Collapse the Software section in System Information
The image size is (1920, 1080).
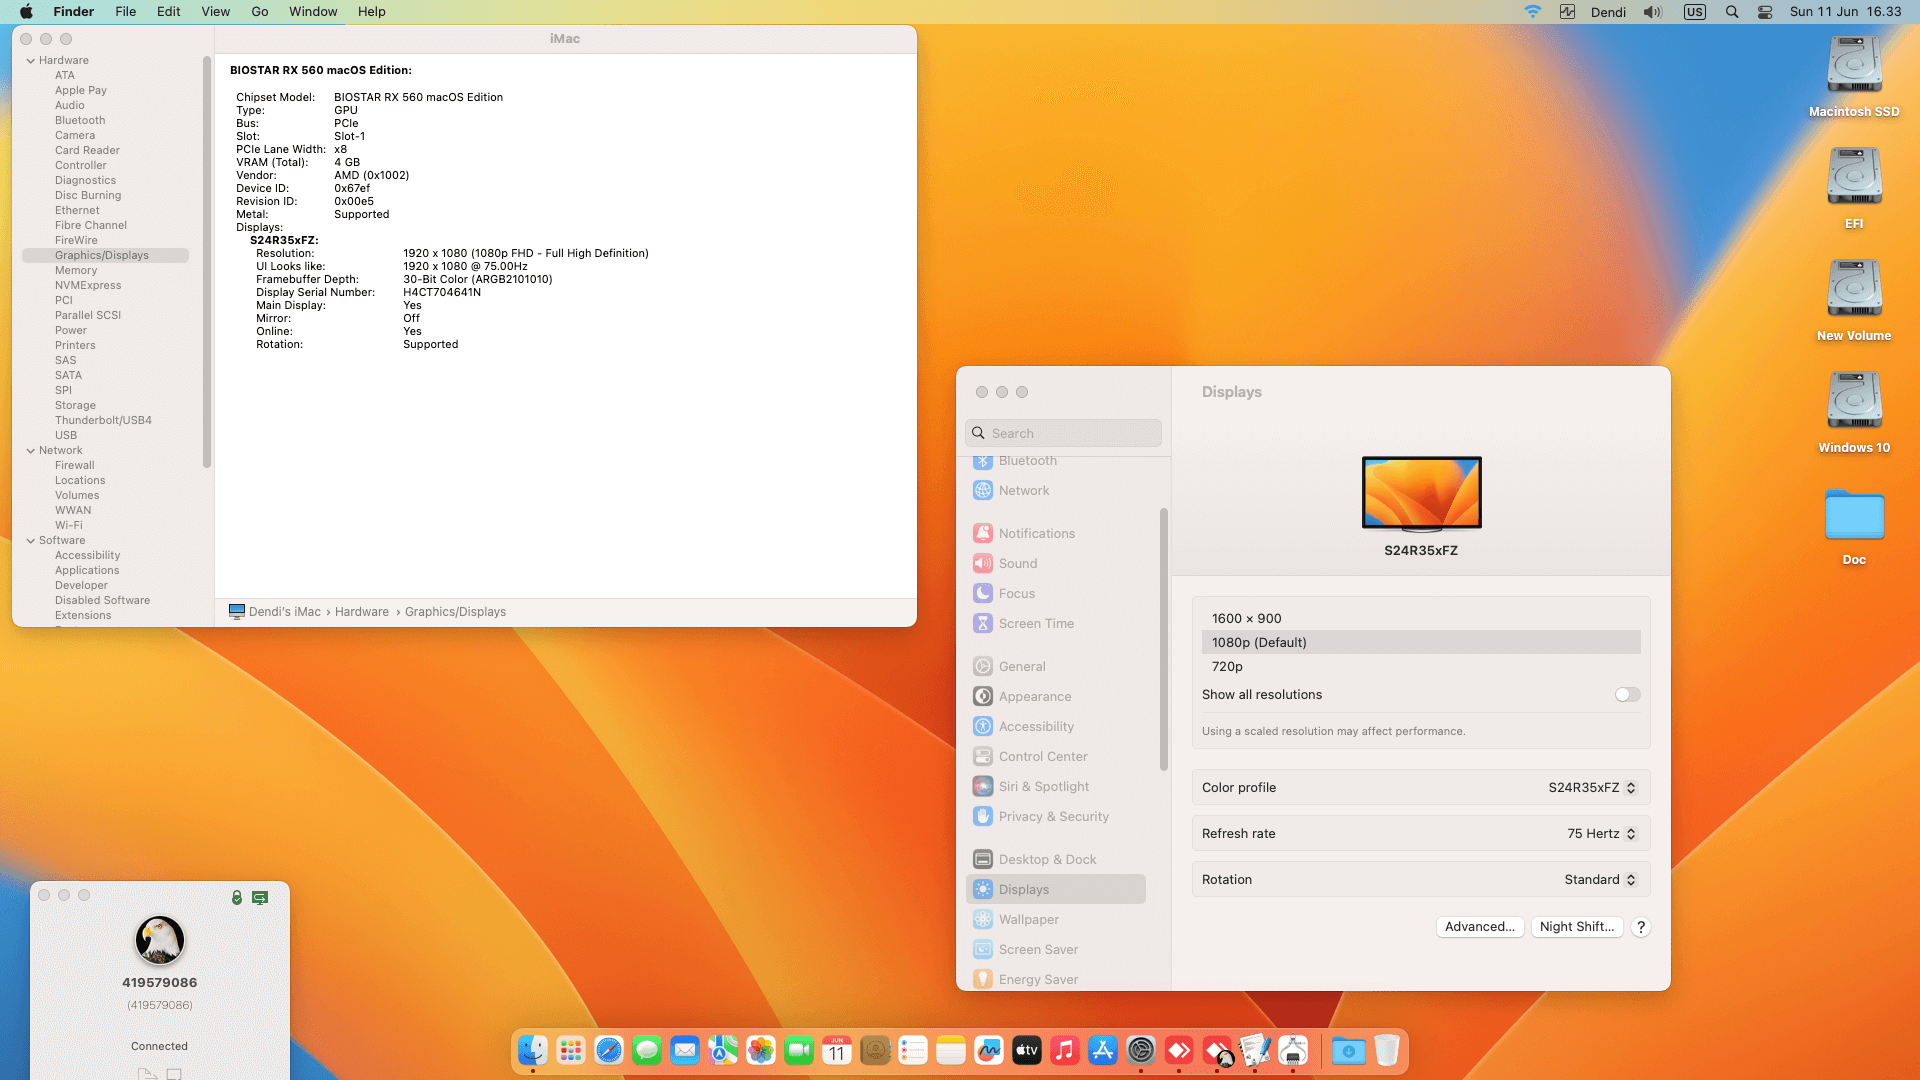pos(30,540)
